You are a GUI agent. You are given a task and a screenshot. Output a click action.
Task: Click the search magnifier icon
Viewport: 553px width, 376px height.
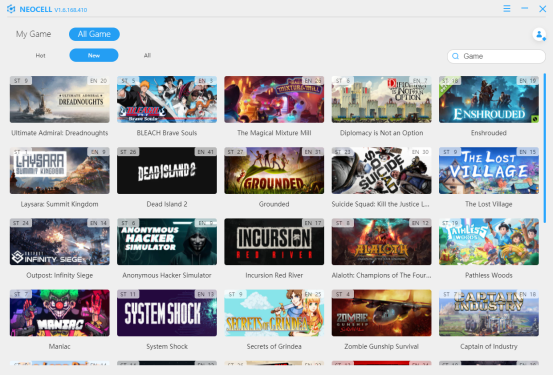click(455, 56)
